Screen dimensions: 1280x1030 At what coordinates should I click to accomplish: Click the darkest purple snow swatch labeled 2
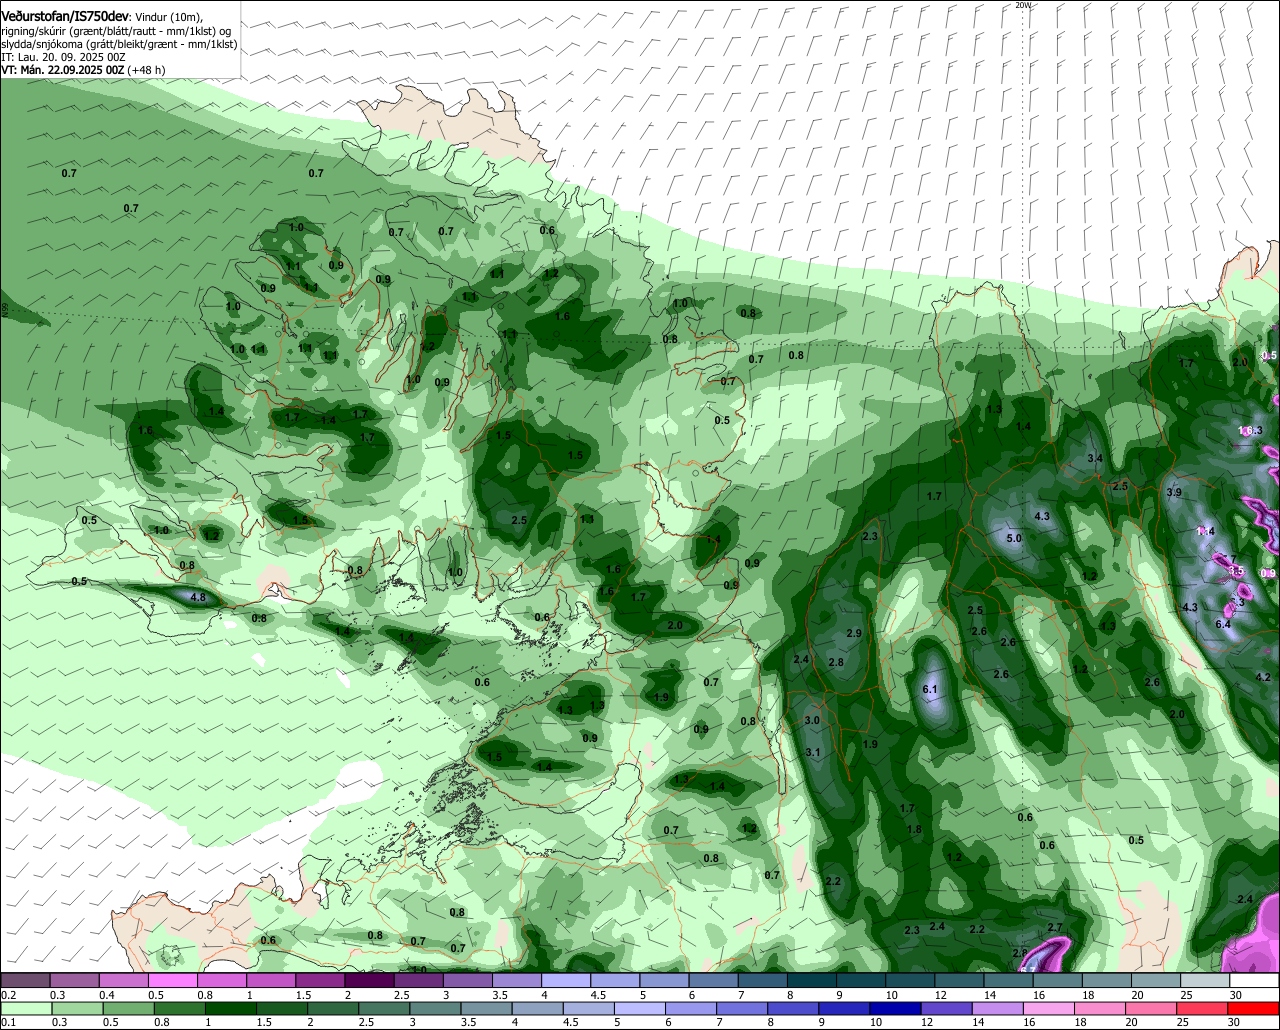point(370,981)
